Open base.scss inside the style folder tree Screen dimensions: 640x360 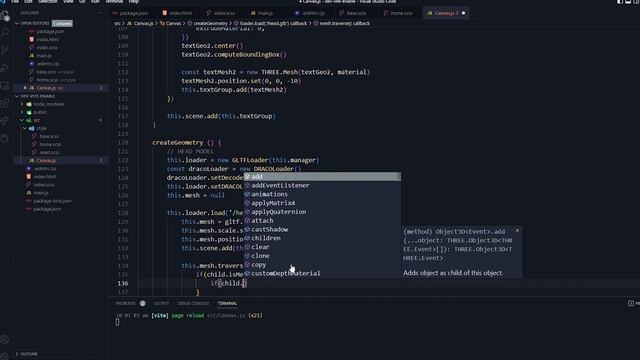49,136
